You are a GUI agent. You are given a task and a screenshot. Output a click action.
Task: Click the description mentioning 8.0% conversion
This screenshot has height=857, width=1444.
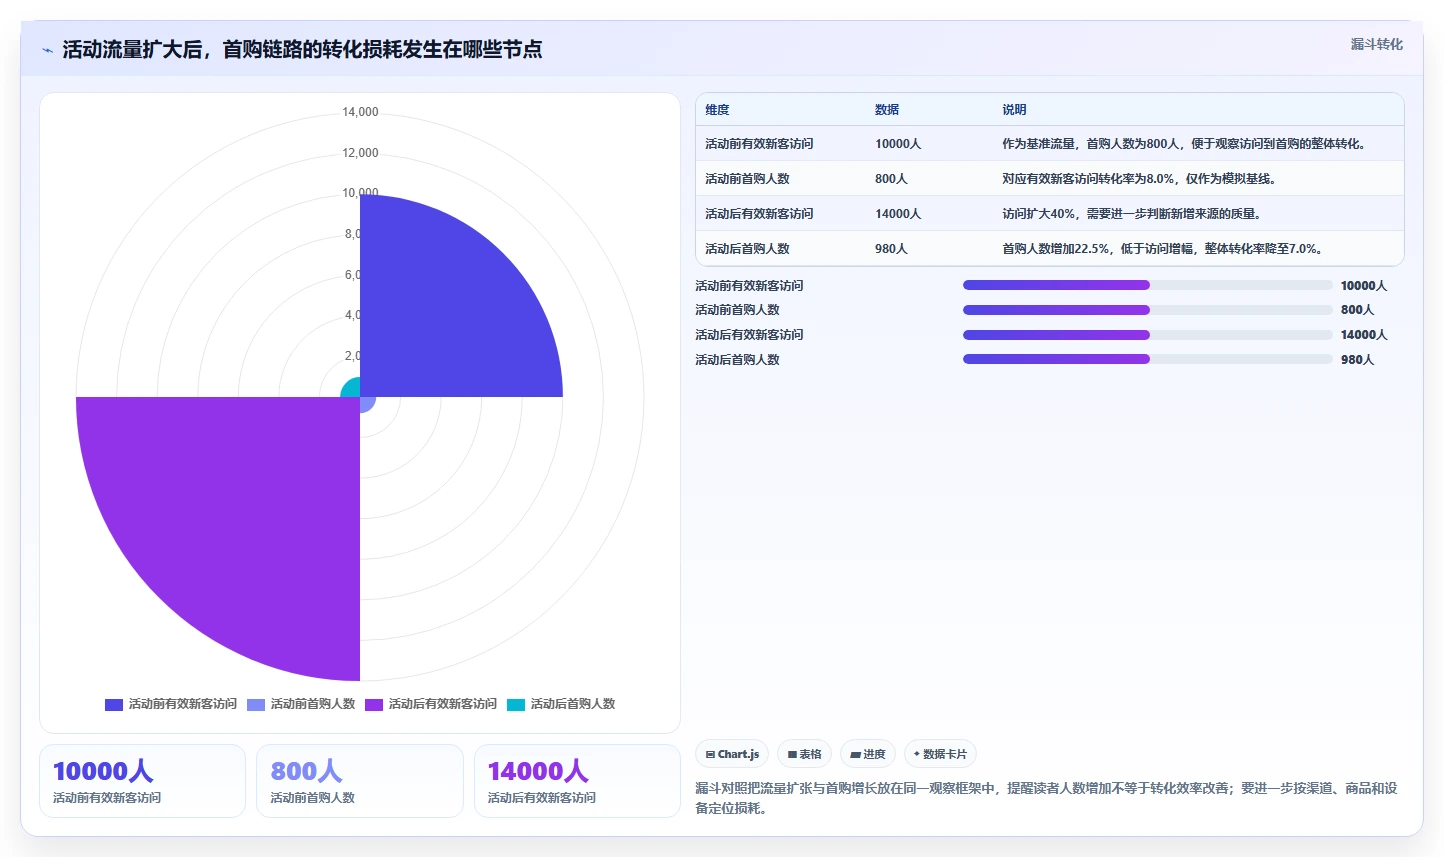(1139, 179)
